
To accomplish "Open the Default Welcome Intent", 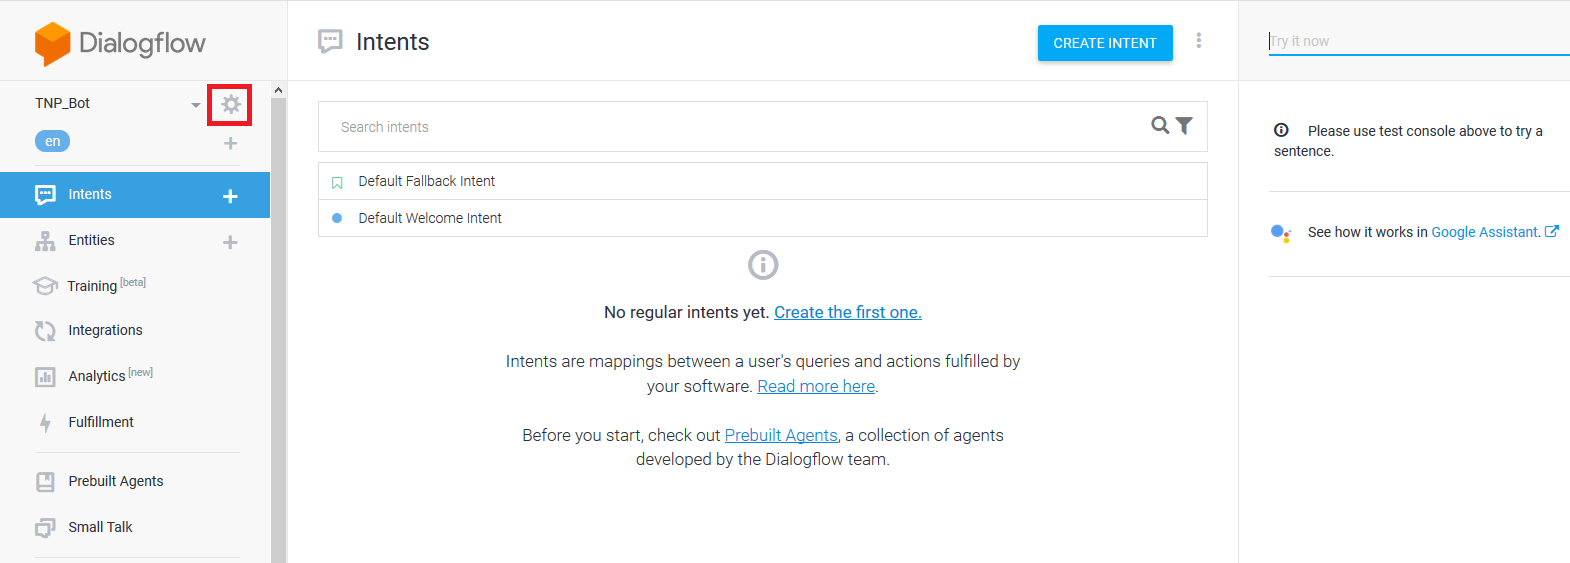I will tap(430, 218).
